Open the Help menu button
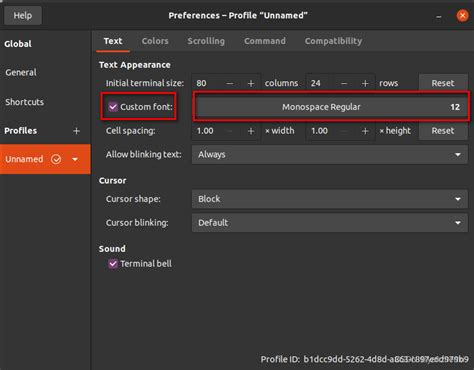The height and width of the screenshot is (370, 474). [23, 15]
